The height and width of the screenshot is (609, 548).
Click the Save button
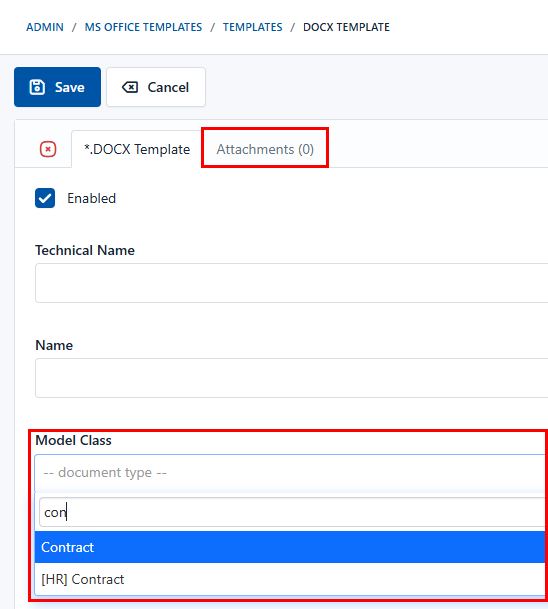click(x=57, y=87)
